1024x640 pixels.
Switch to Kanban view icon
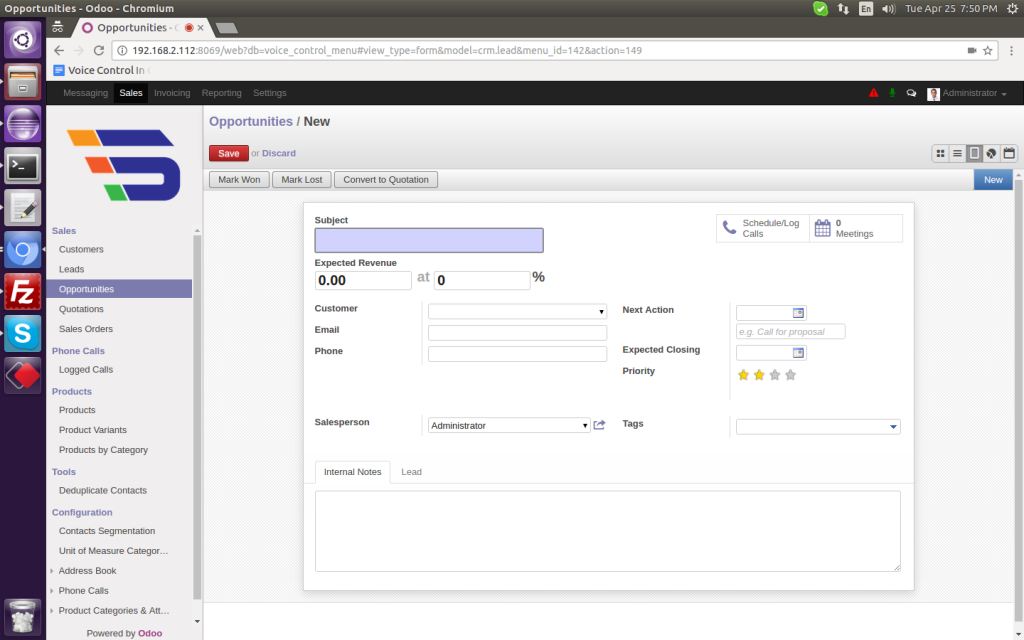click(940, 153)
